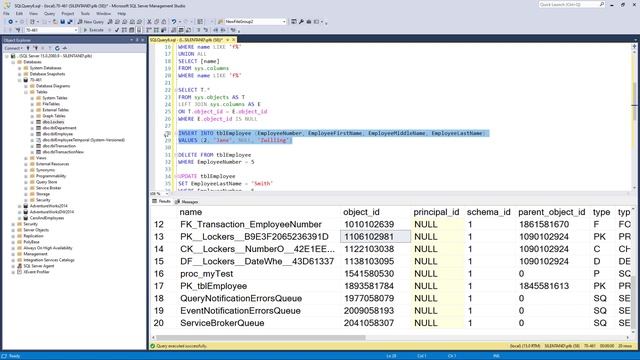This screenshot has height=360, width=640.
Task: Click the Comment out selected lines icon
Action: pos(198,30)
